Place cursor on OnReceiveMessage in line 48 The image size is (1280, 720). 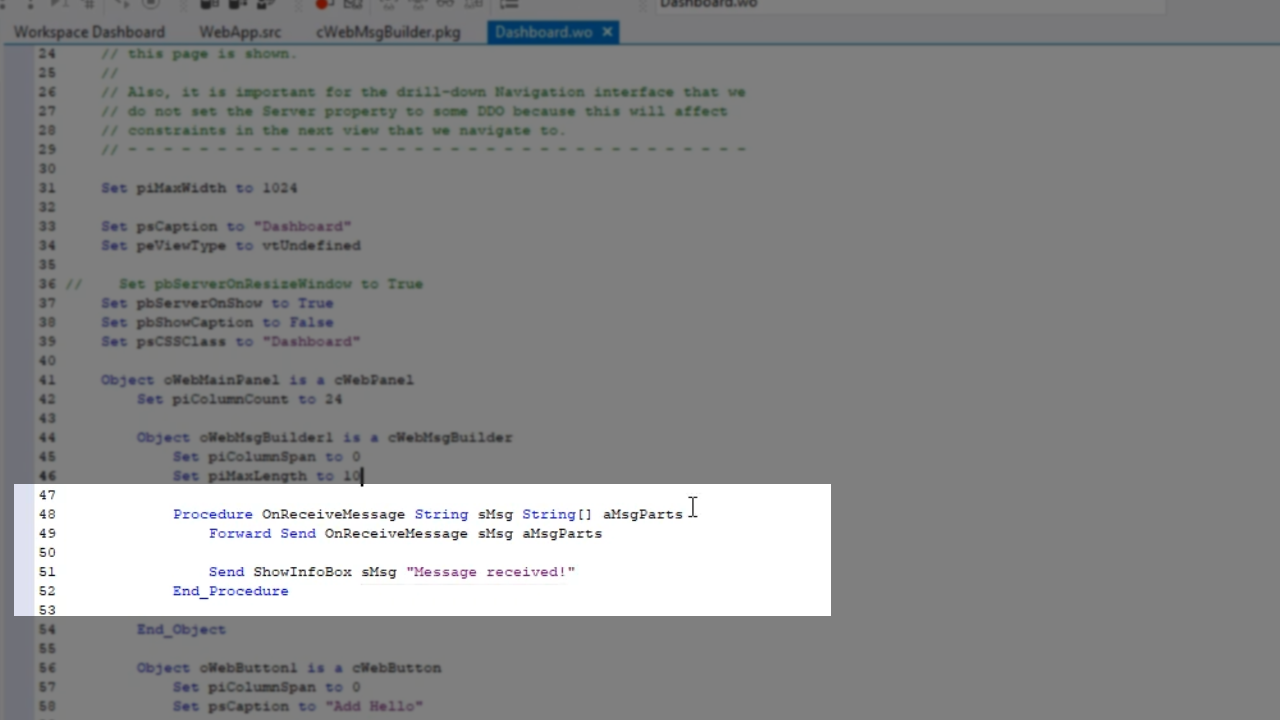click(x=333, y=514)
